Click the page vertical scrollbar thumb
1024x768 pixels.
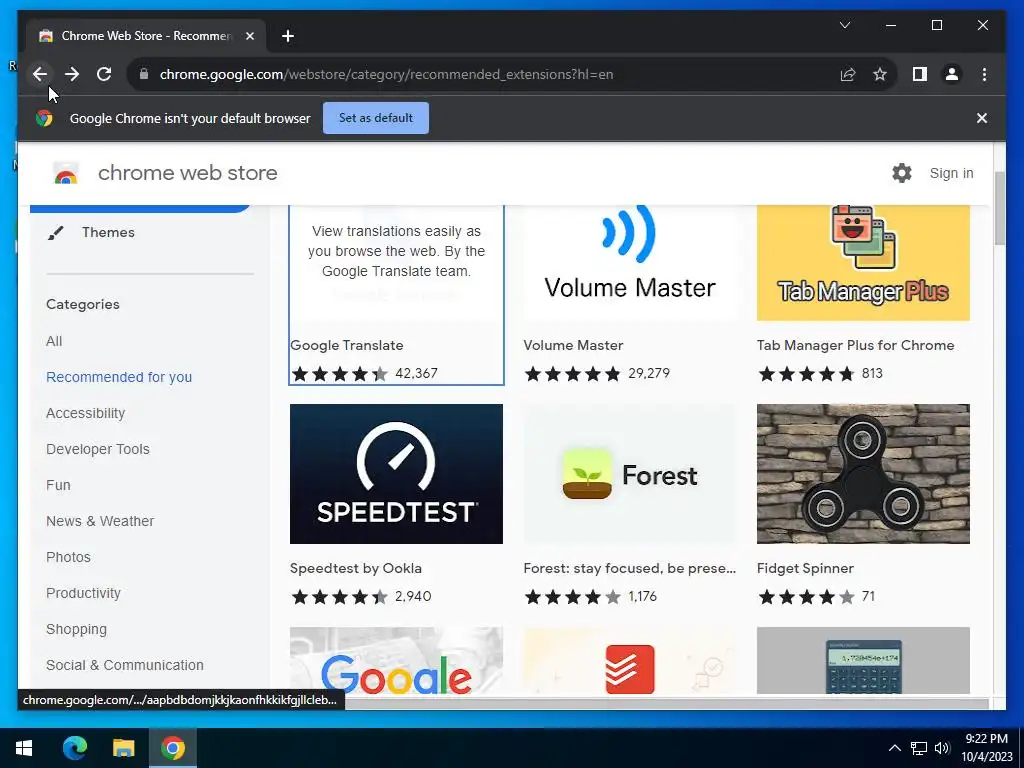(999, 208)
